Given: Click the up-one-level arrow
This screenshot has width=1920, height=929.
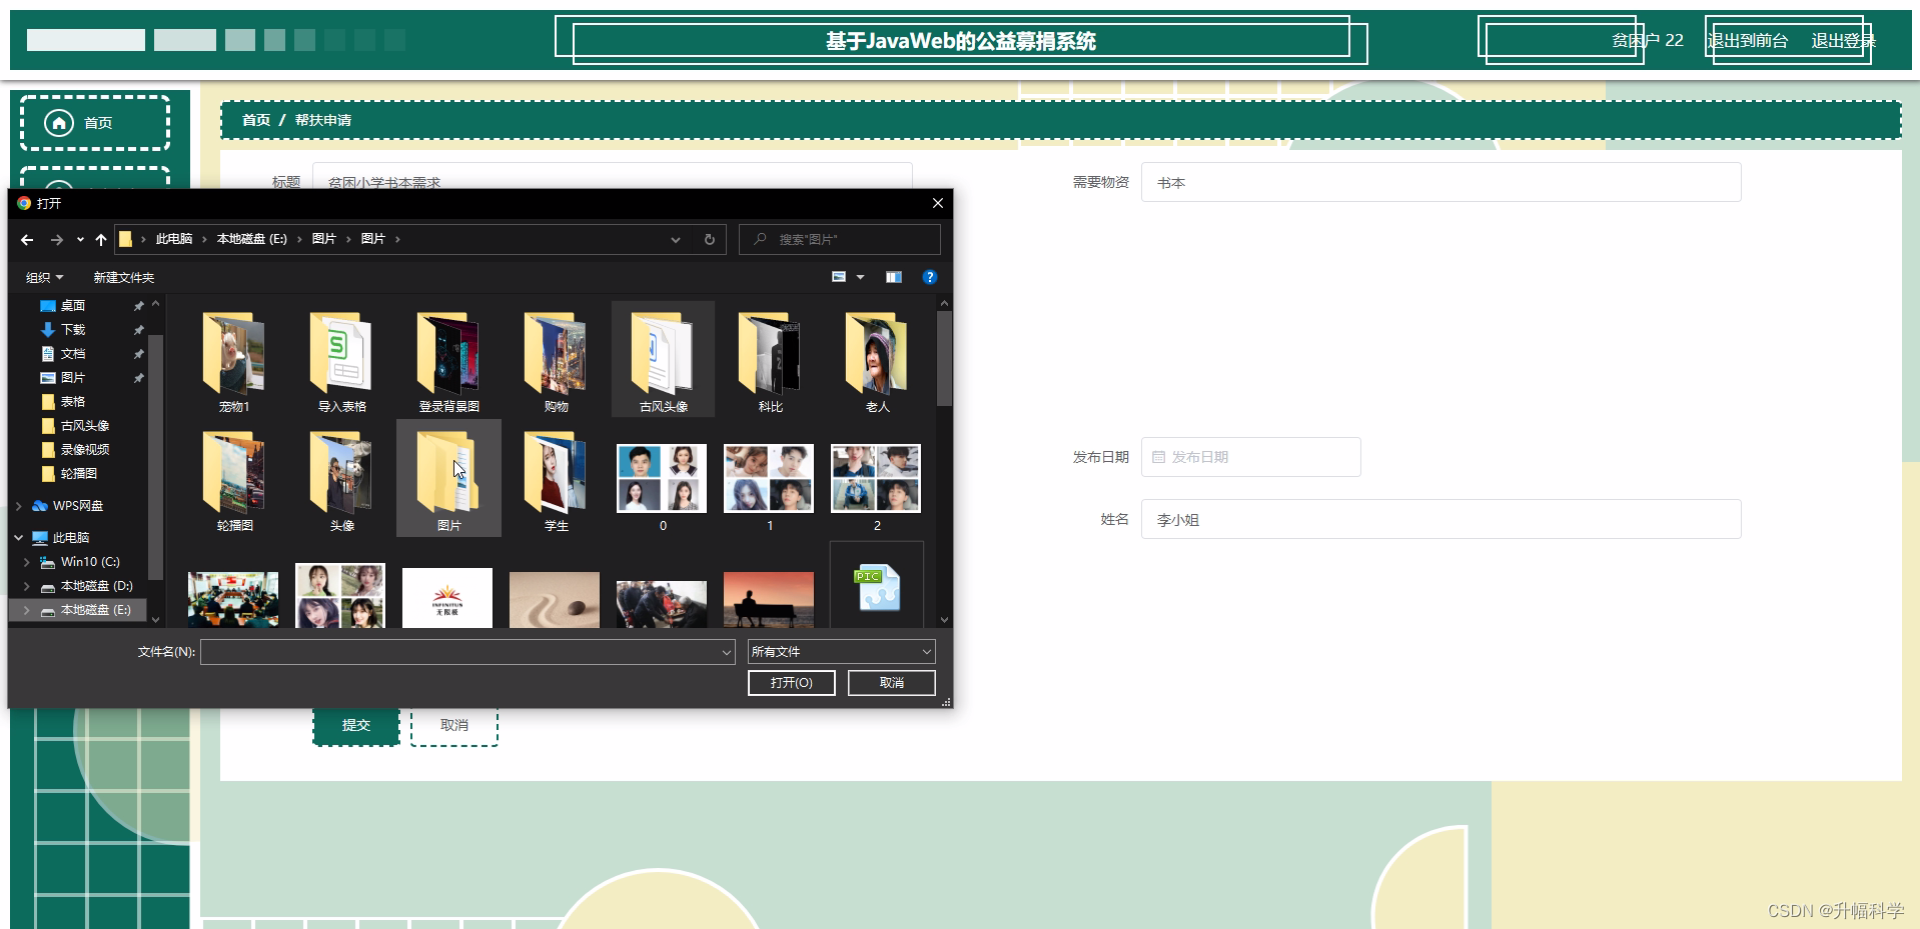Looking at the screenshot, I should point(100,240).
